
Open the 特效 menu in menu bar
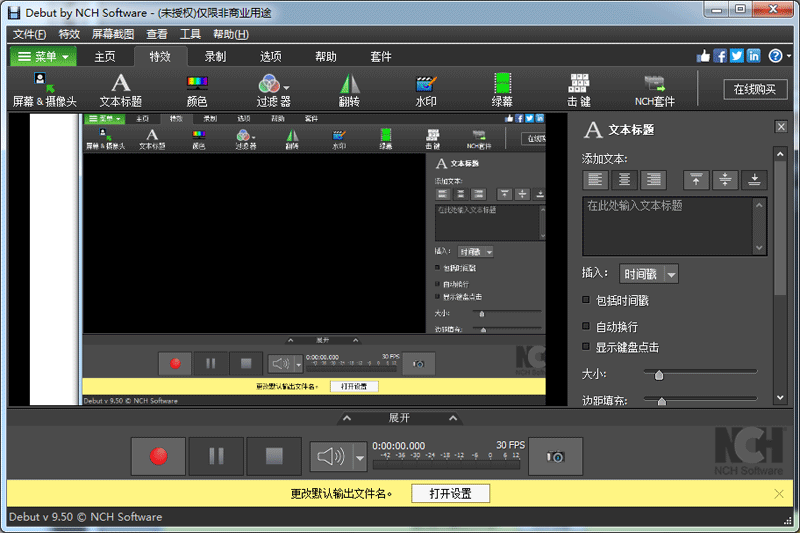69,34
